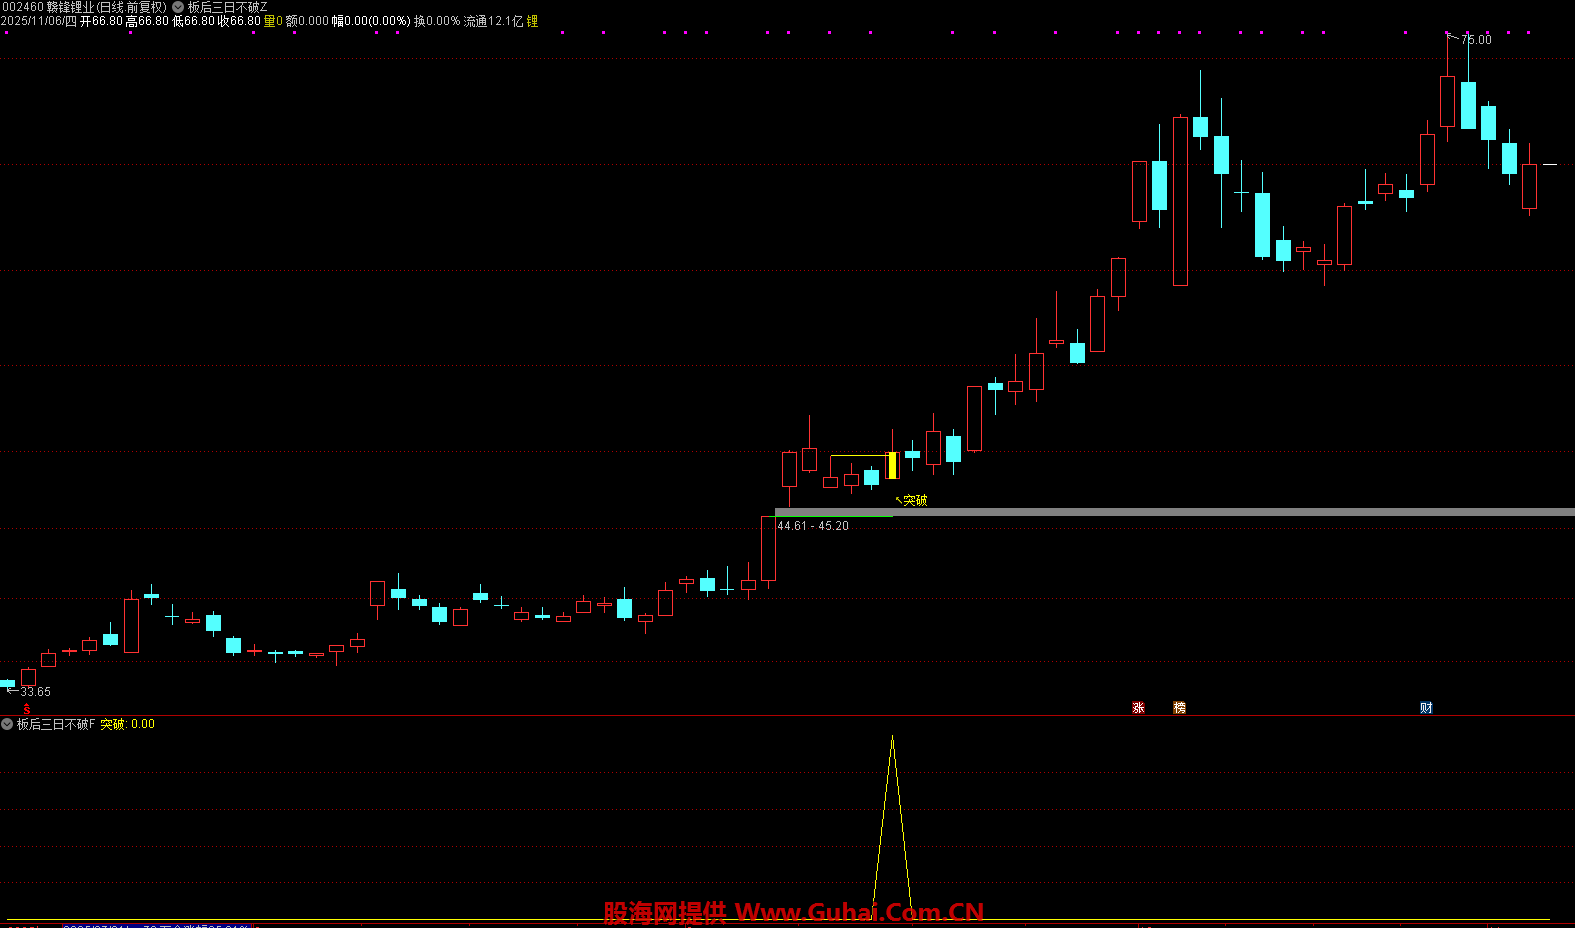
Task: Click the closing price 收66.80
Action: tap(239, 21)
